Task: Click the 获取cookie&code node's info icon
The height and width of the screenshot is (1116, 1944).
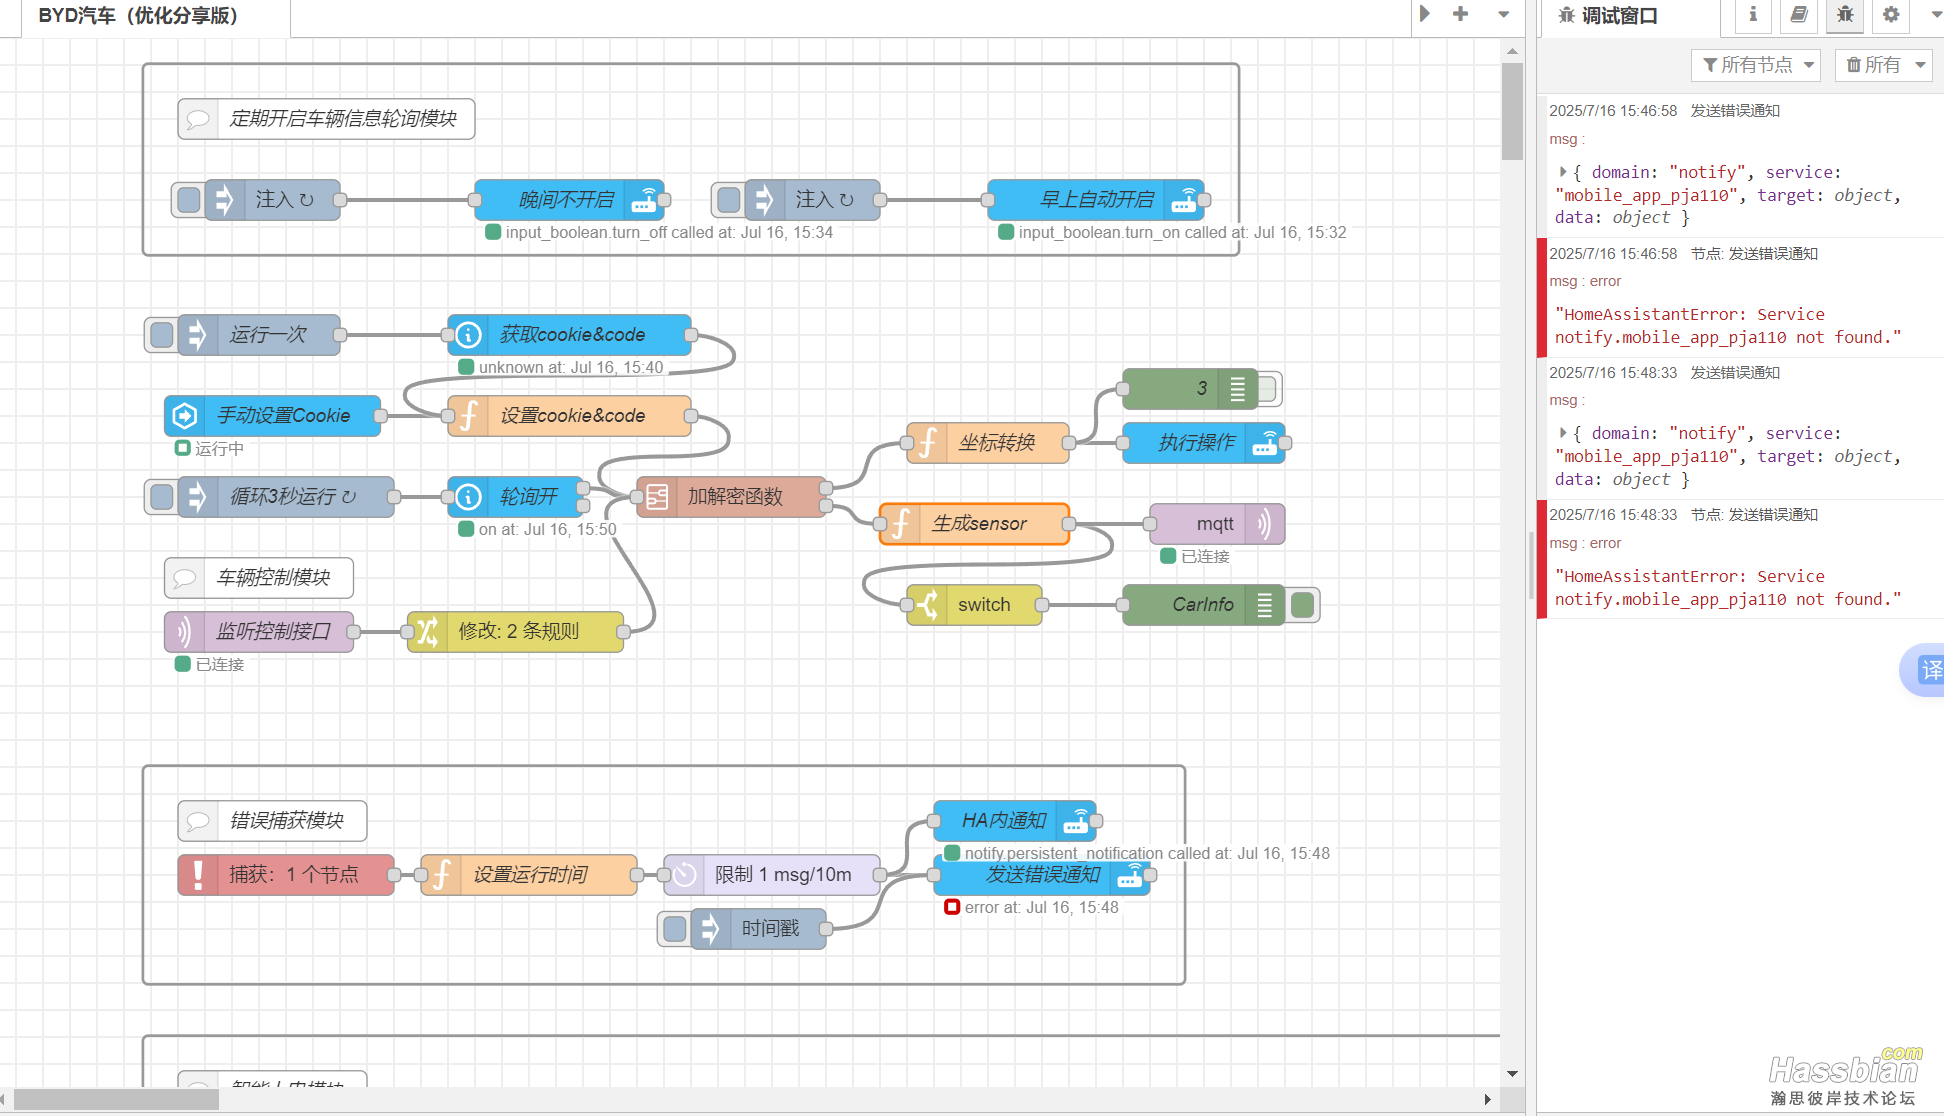Action: click(468, 335)
